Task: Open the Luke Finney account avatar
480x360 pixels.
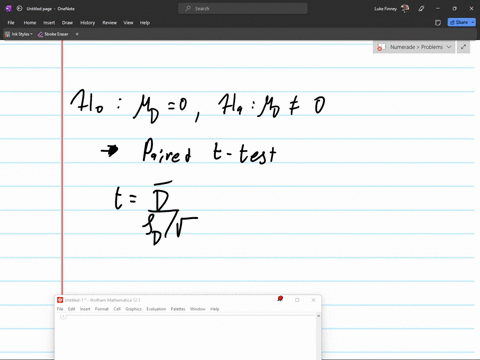Action: click(405, 8)
